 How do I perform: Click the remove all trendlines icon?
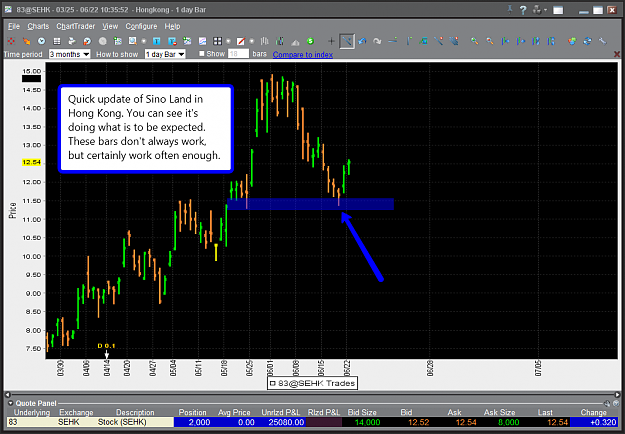click(454, 41)
